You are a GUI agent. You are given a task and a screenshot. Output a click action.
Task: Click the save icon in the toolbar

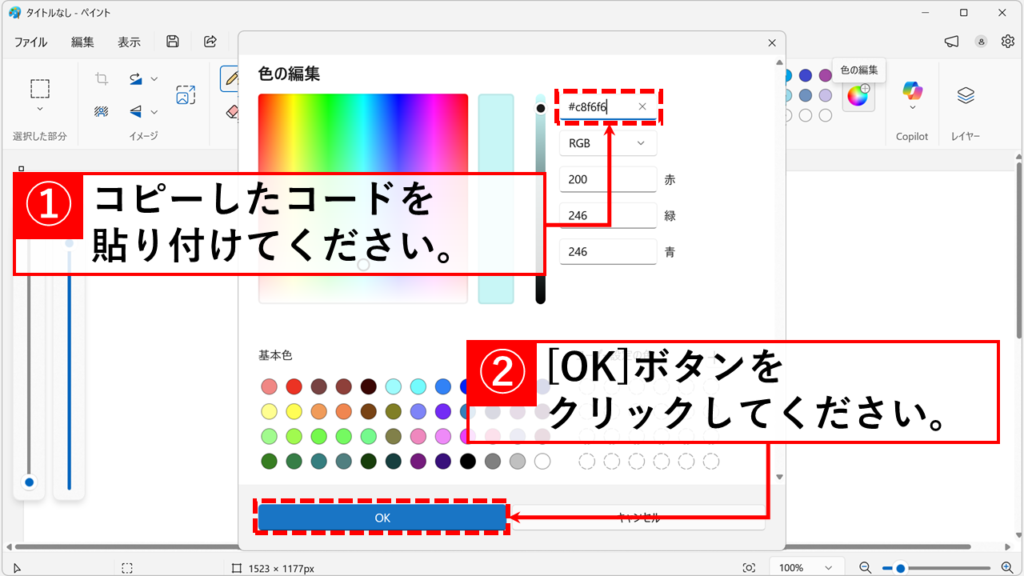[171, 41]
